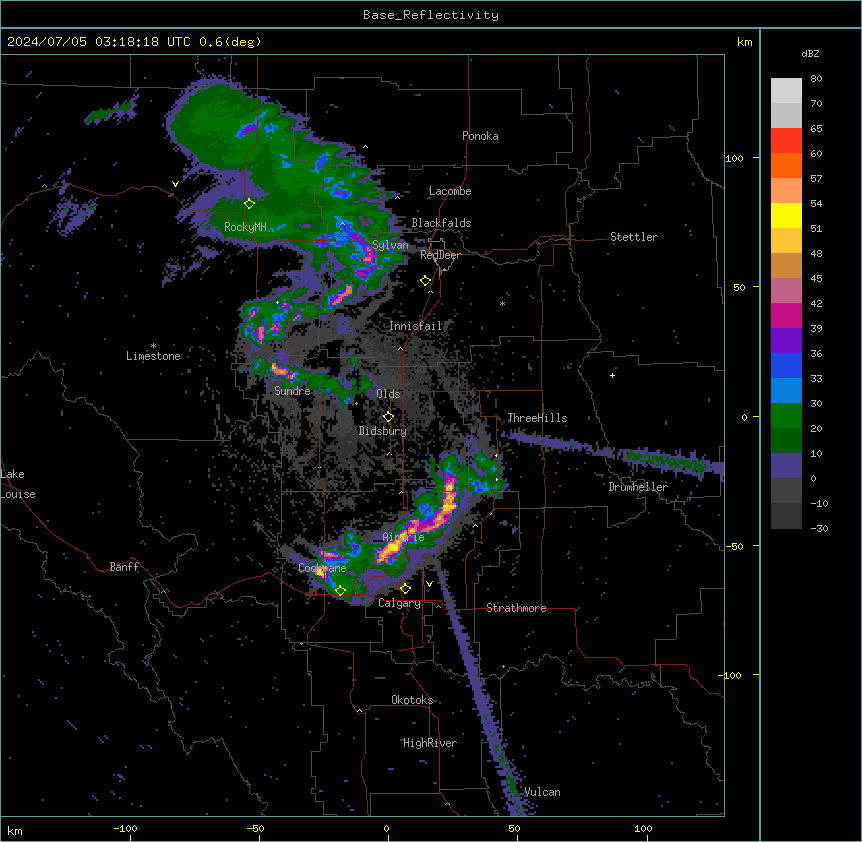Click the km unit label at bottom-left
Image resolution: width=862 pixels, height=842 pixels.
(15, 830)
